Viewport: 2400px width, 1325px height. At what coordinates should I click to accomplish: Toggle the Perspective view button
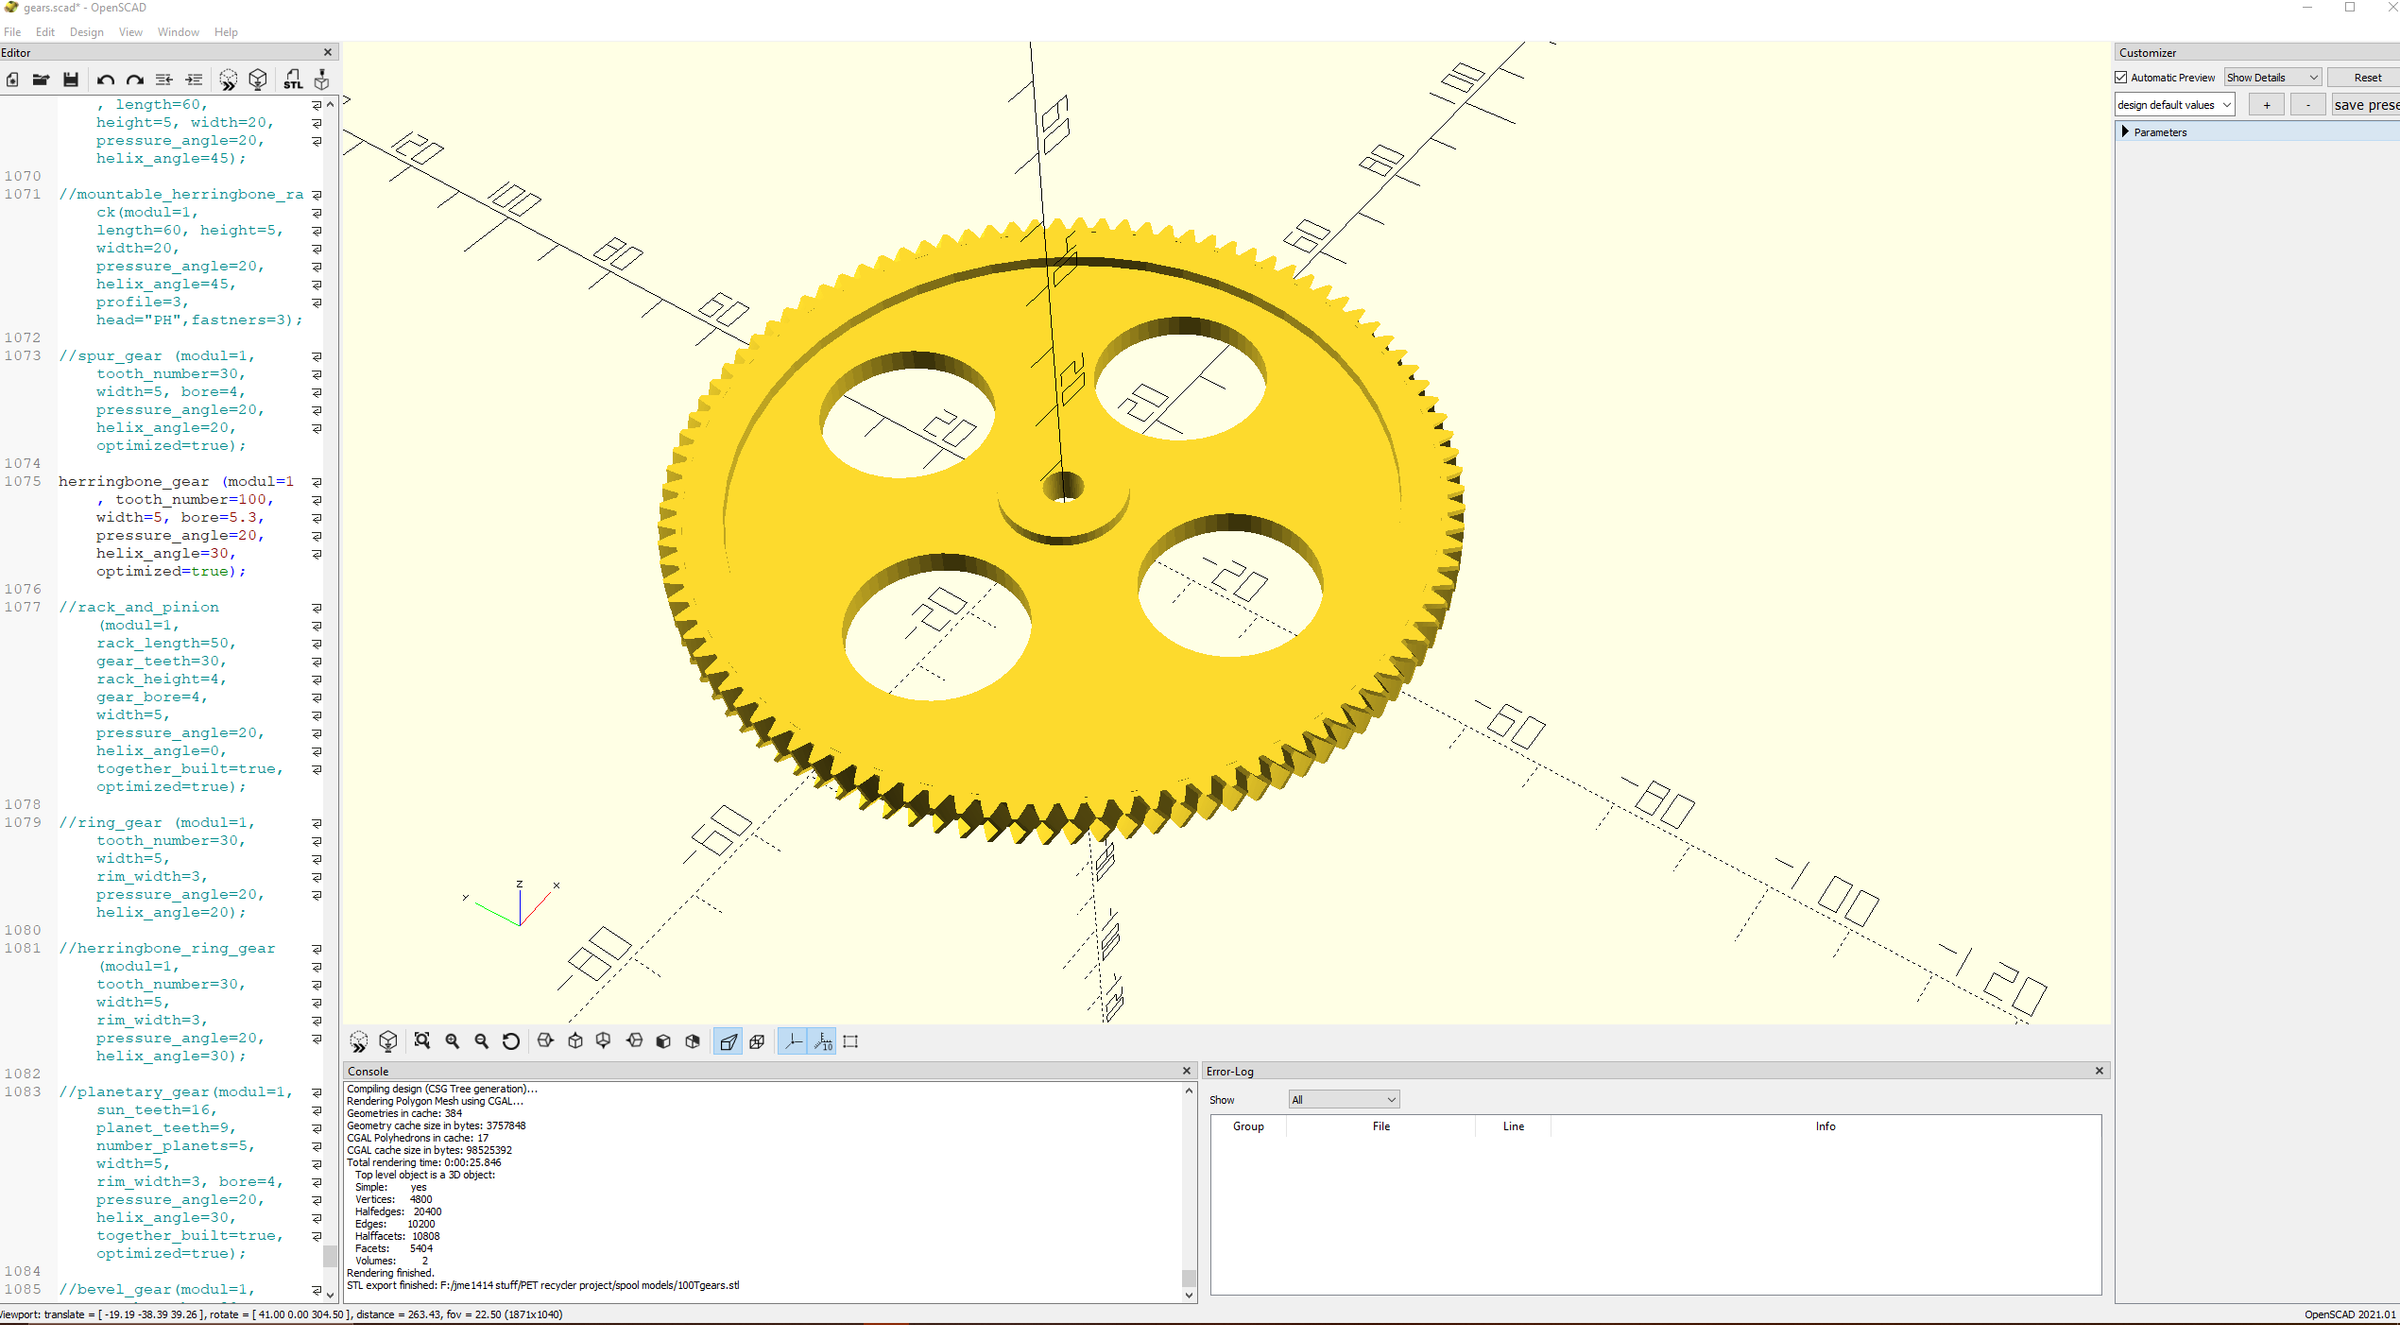tap(728, 1041)
